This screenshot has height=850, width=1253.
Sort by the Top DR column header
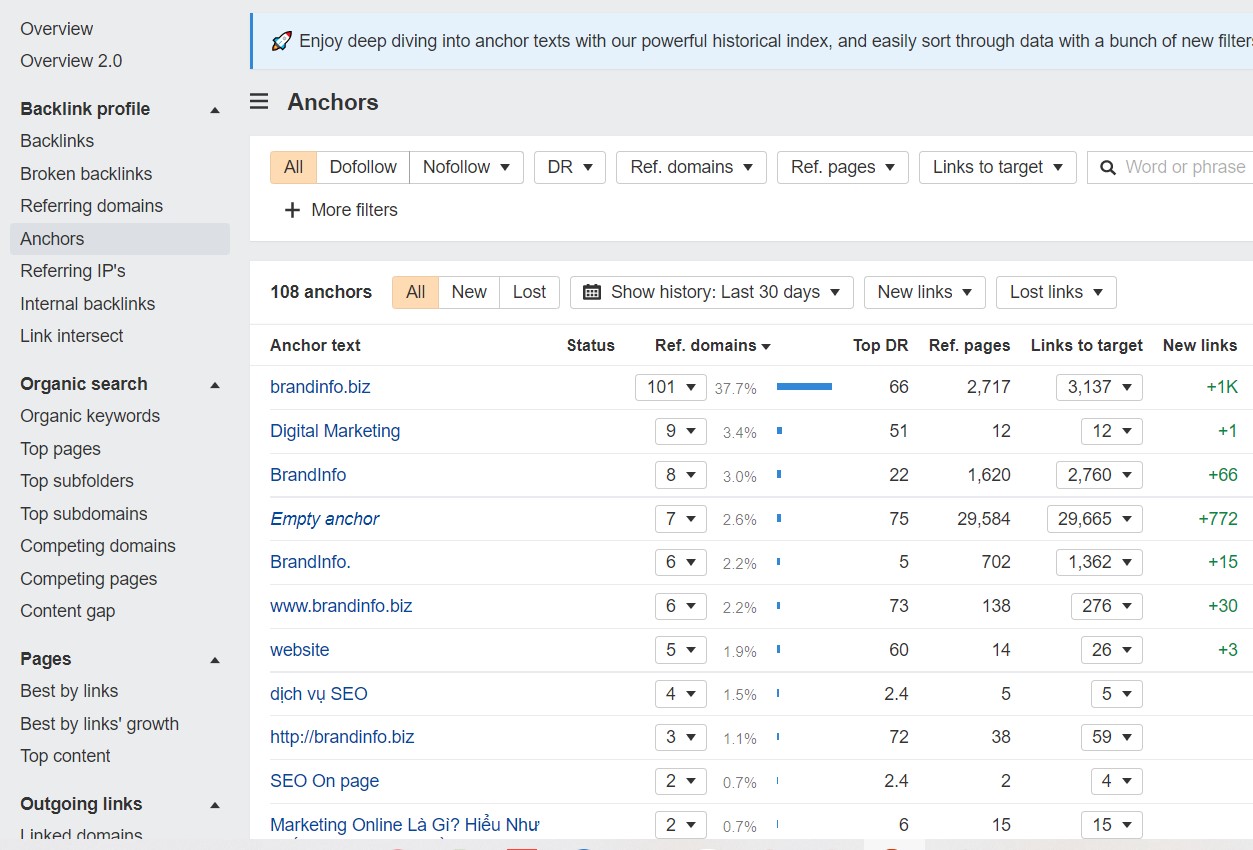[x=880, y=345]
